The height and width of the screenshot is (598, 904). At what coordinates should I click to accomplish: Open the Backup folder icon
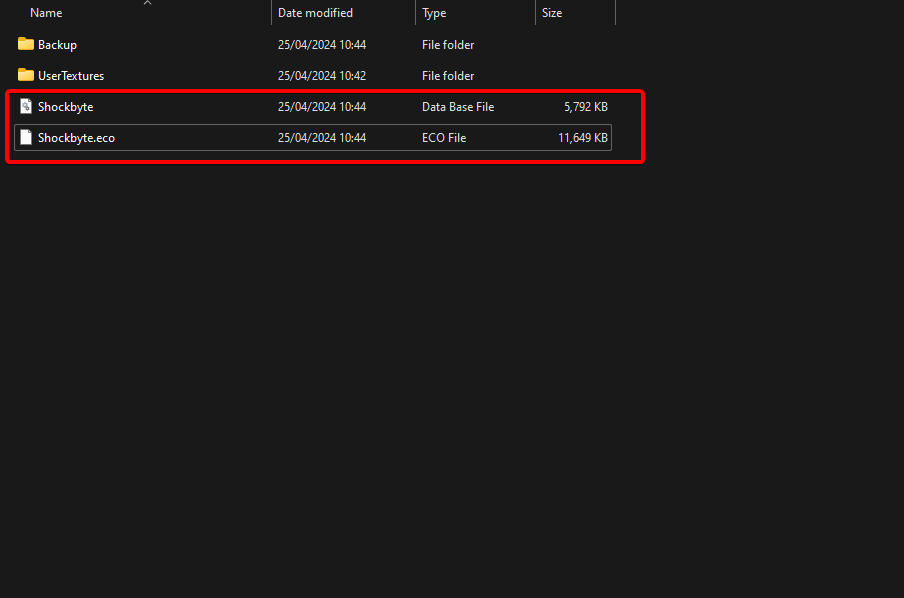click(25, 44)
